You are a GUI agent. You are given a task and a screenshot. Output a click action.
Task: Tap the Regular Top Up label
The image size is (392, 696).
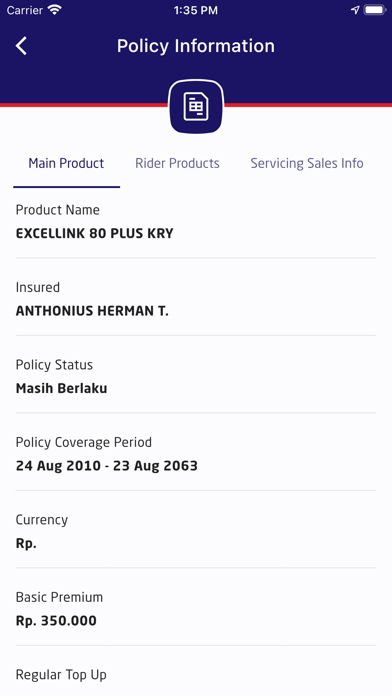click(x=61, y=675)
